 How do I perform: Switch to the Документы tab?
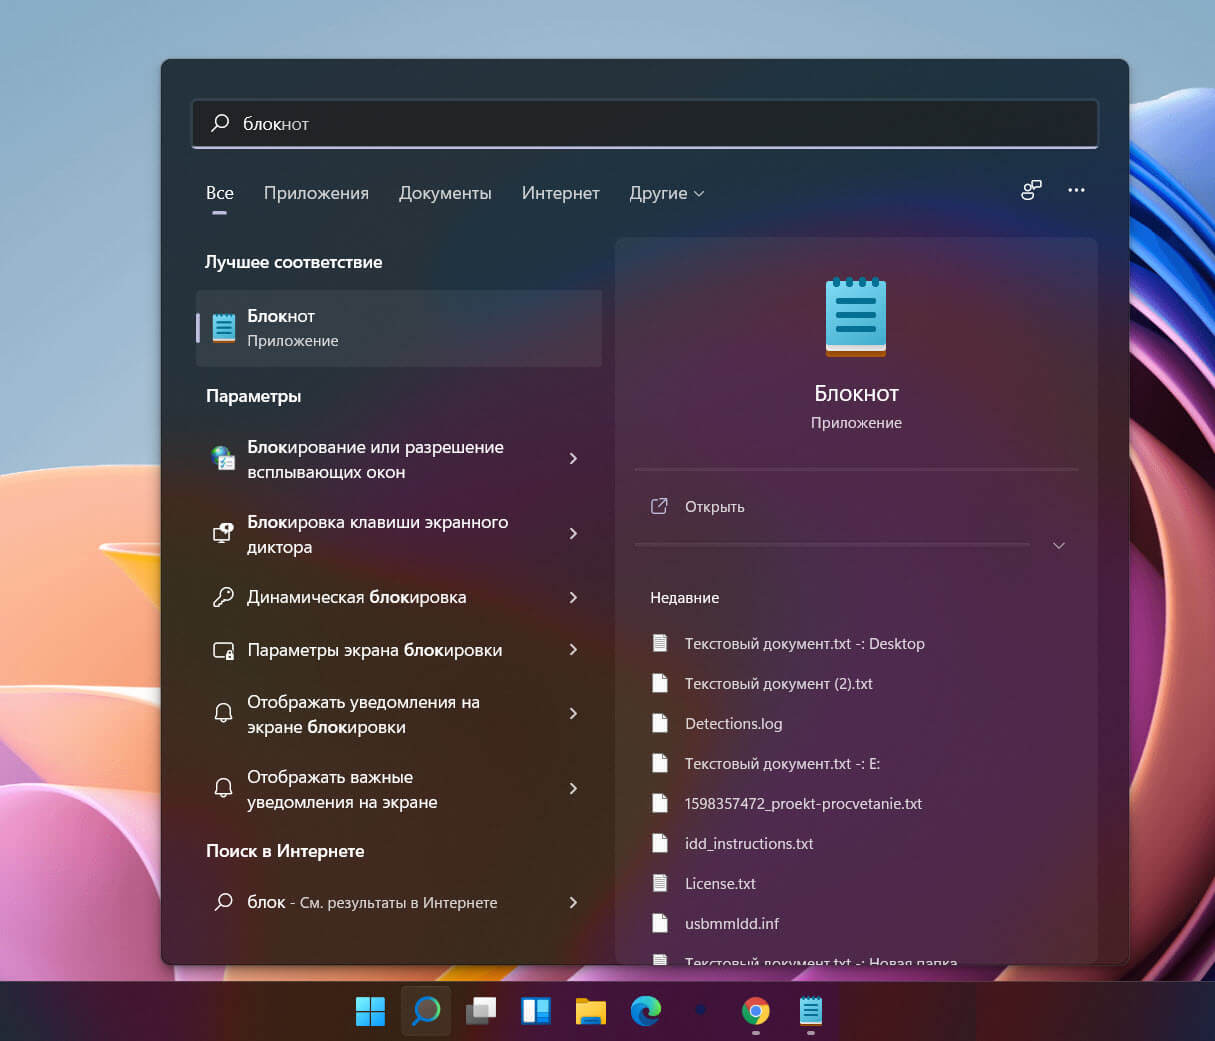point(445,193)
